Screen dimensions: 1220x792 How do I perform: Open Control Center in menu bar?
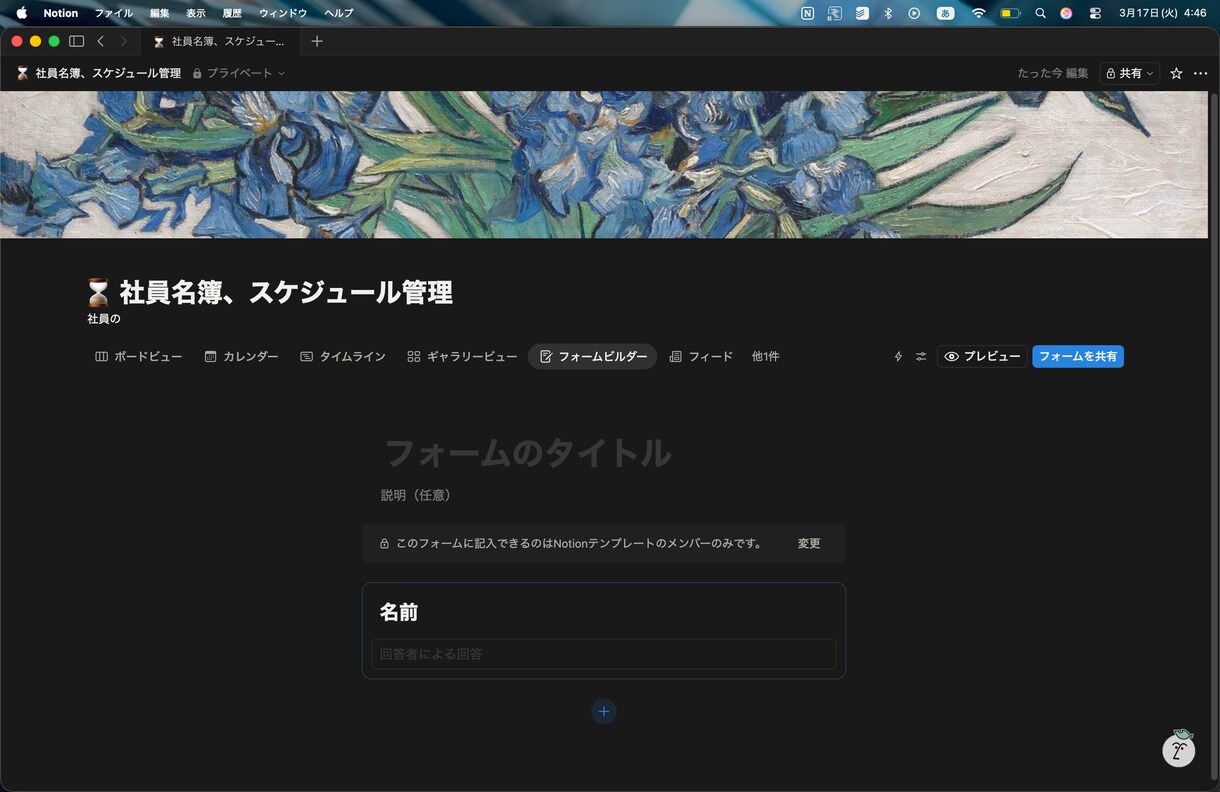click(x=1095, y=13)
